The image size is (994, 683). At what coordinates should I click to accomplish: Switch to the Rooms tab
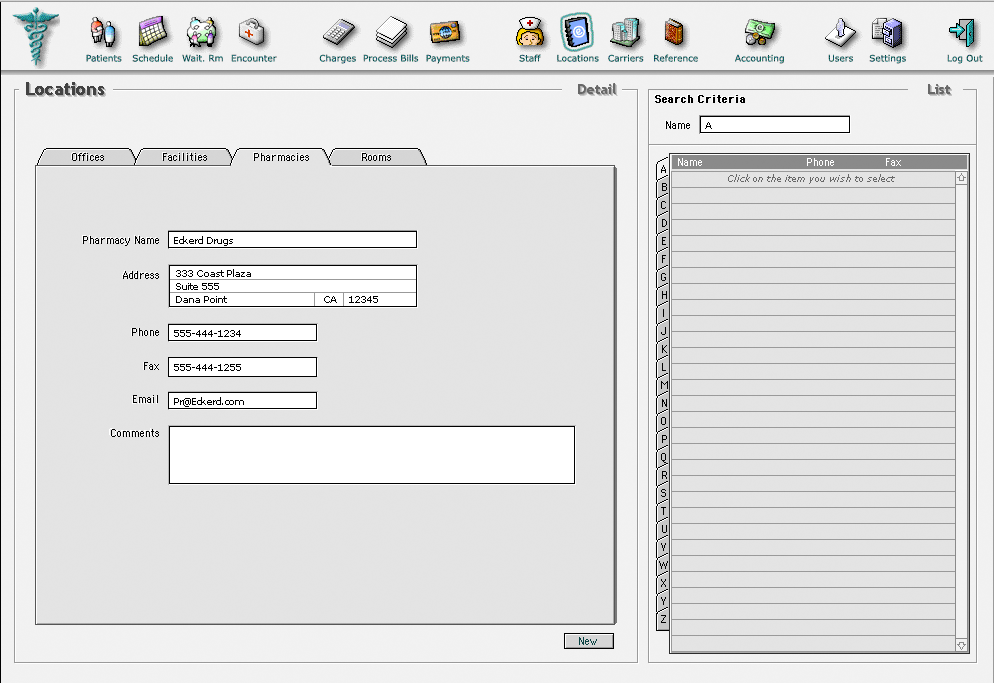(377, 157)
